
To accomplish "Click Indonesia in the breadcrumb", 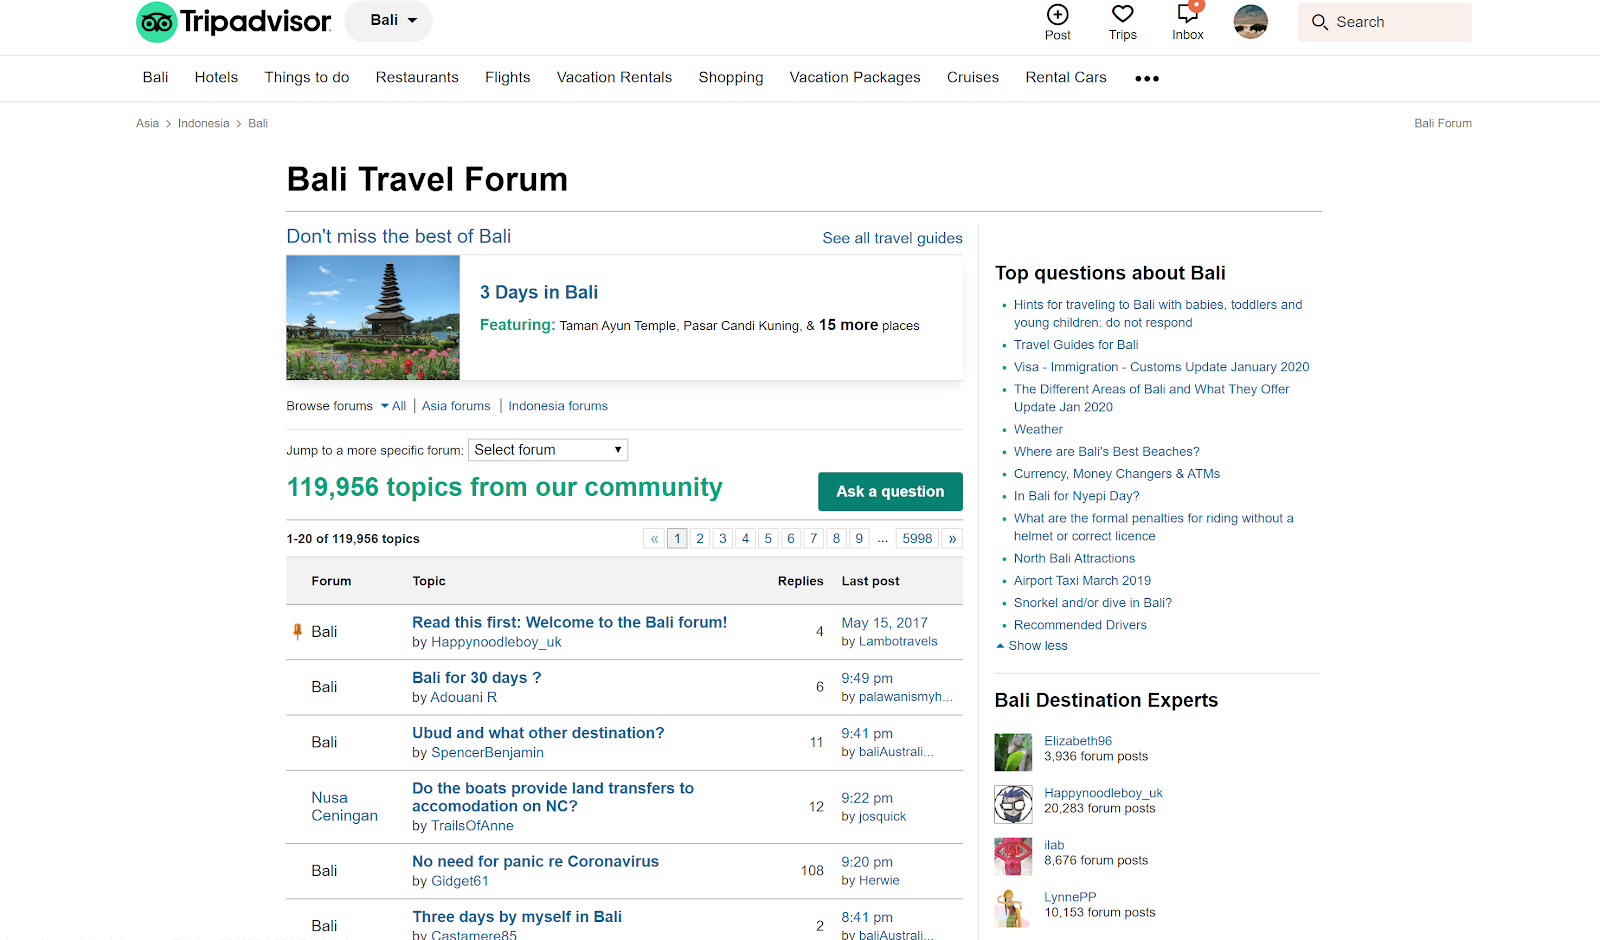I will (203, 124).
